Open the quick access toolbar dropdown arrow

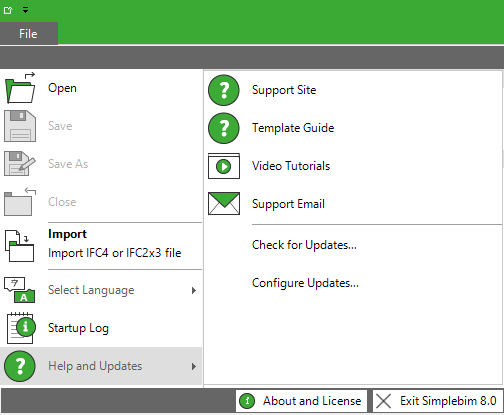(25, 10)
